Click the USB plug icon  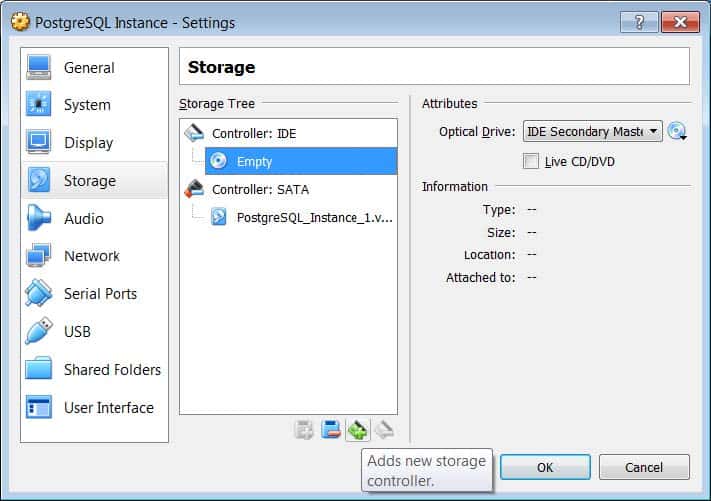[39, 331]
